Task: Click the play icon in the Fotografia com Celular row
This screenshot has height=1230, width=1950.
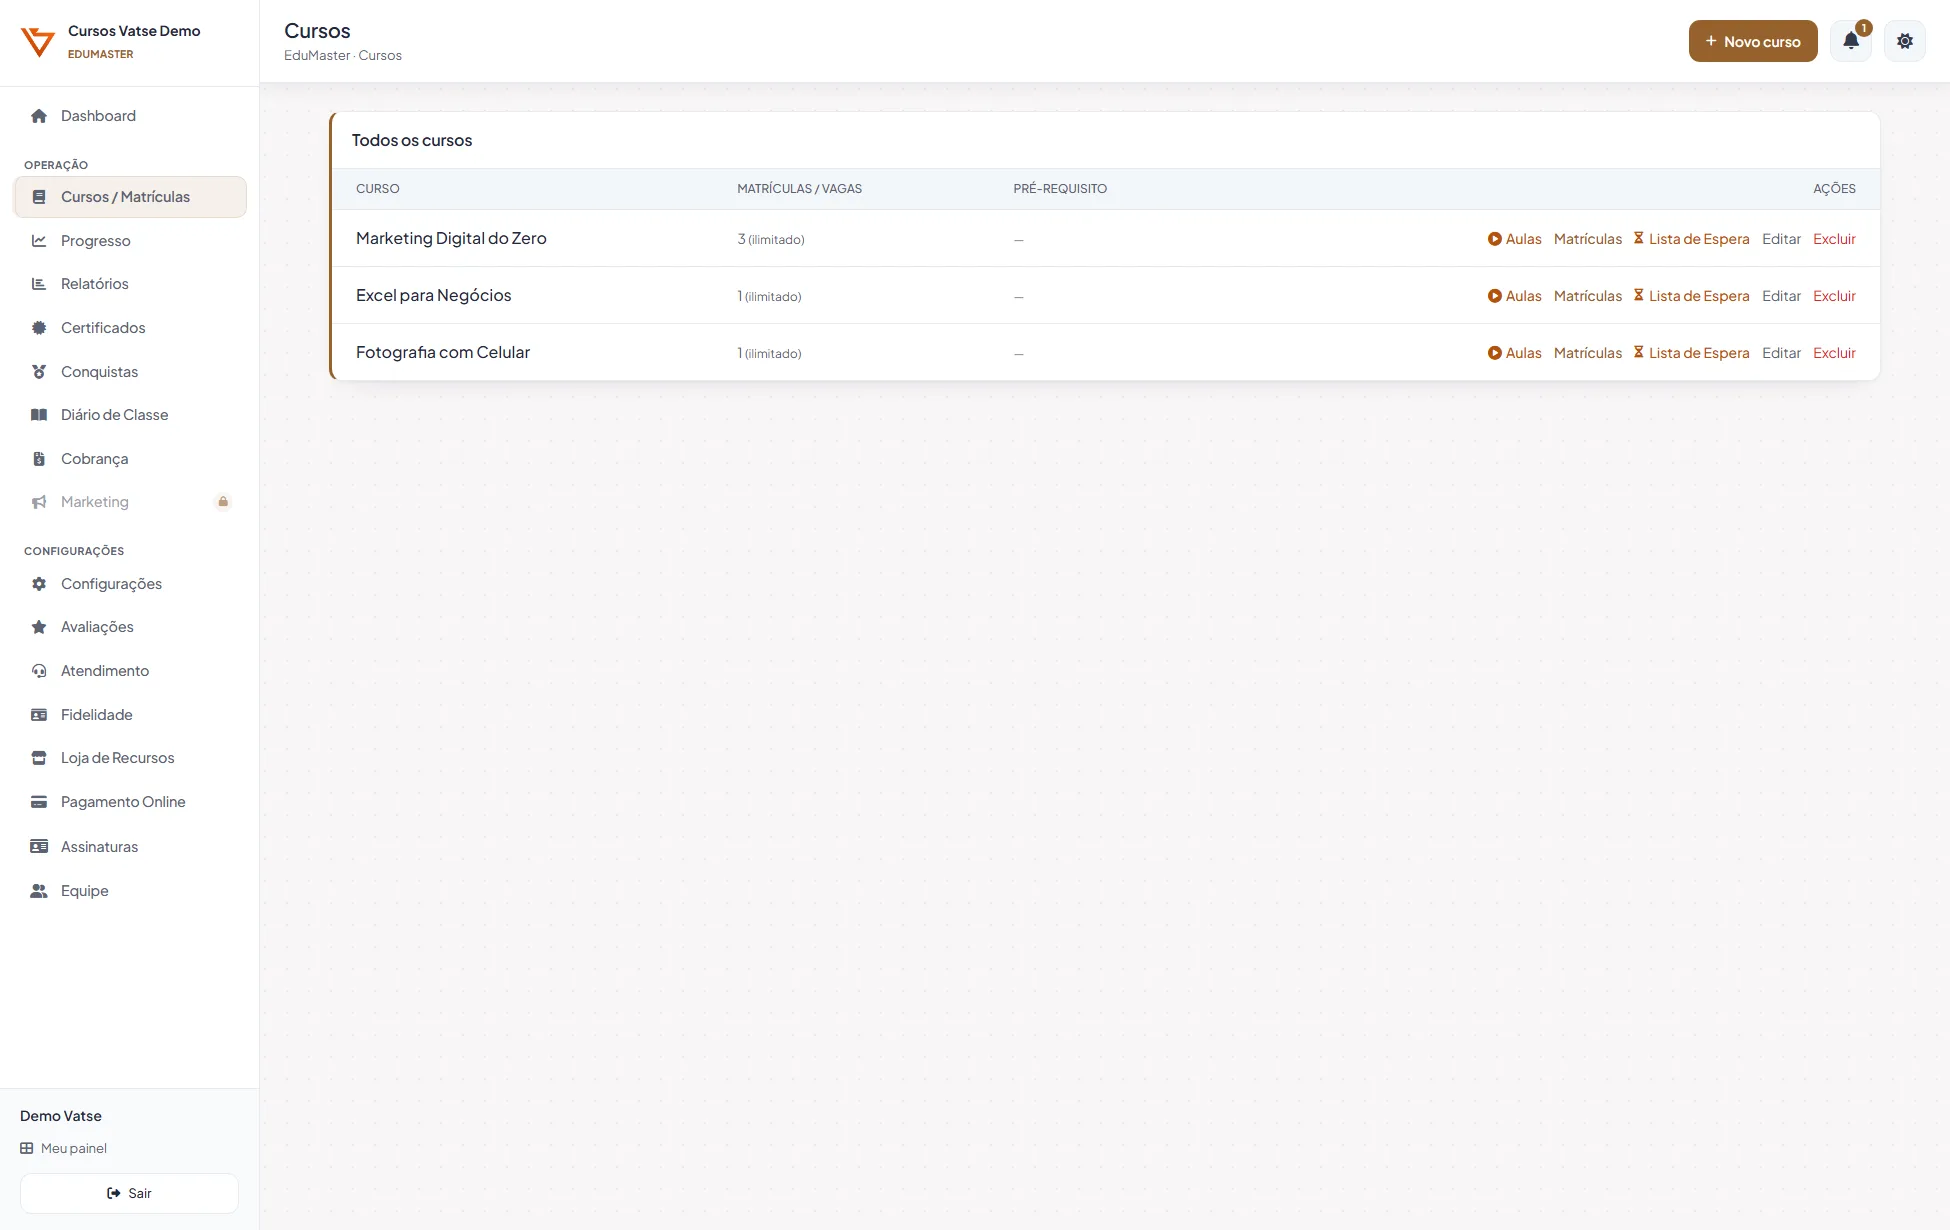Action: [x=1495, y=353]
